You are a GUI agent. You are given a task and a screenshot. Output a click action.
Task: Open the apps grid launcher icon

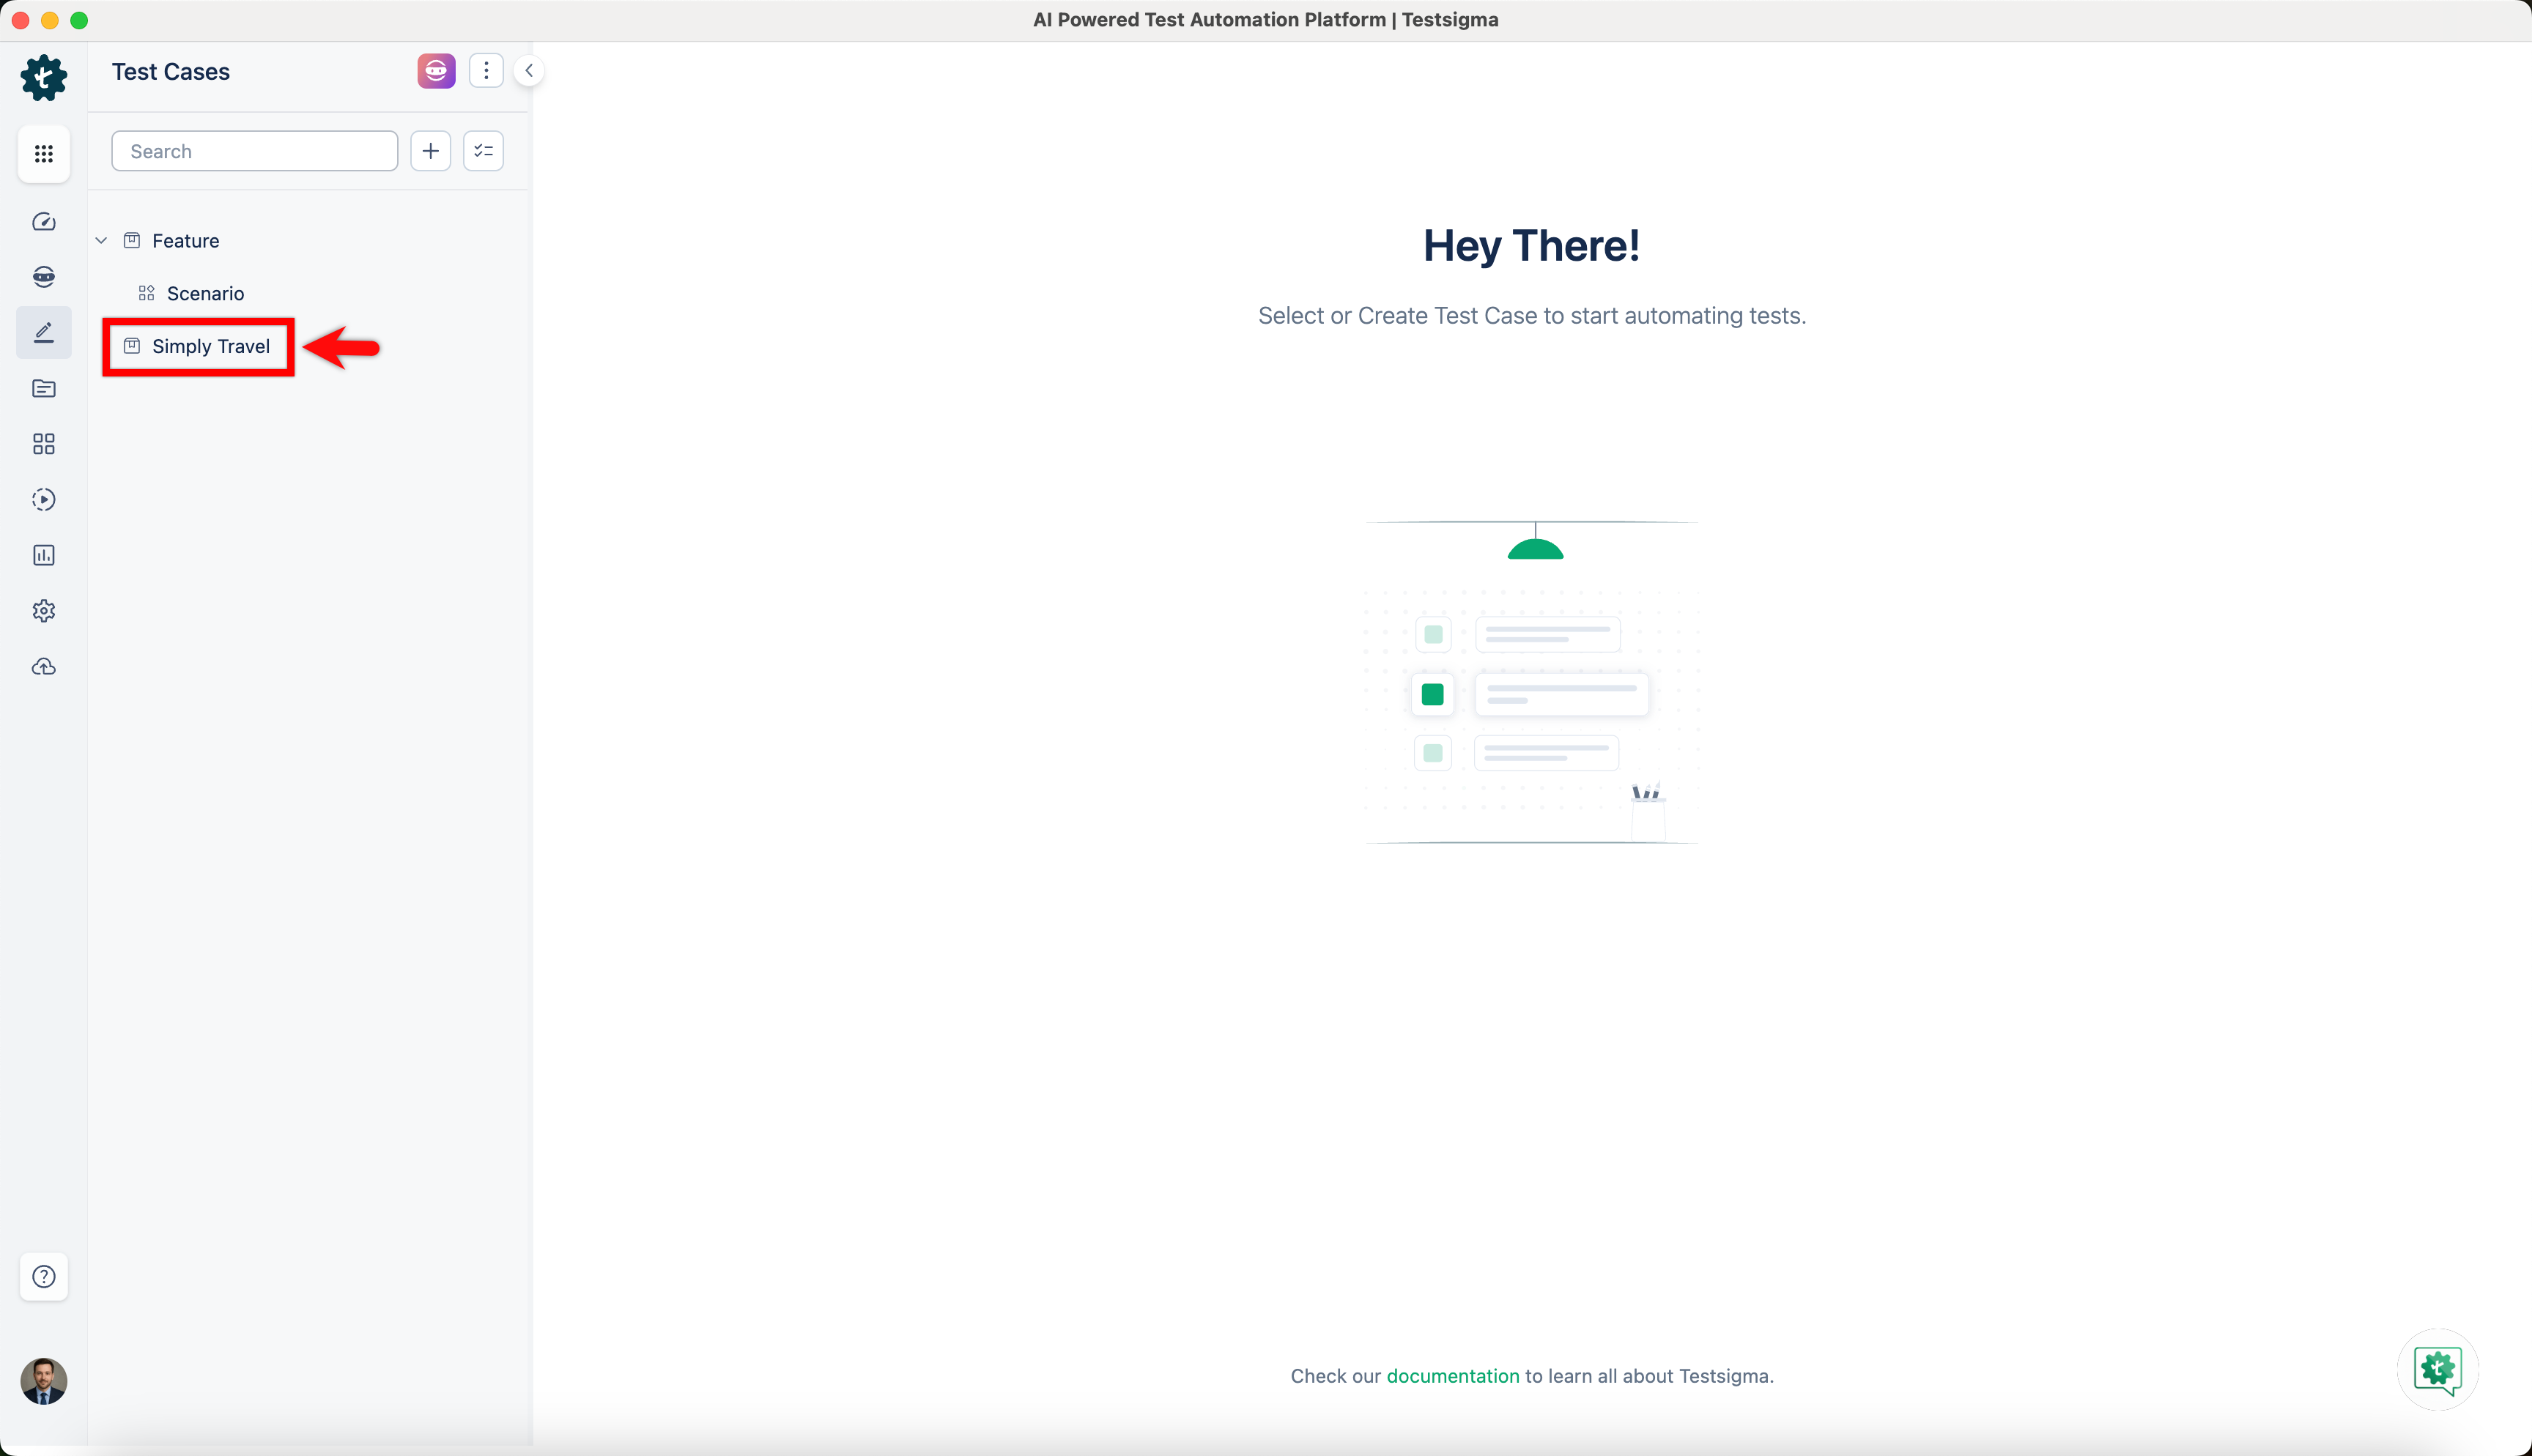43,154
